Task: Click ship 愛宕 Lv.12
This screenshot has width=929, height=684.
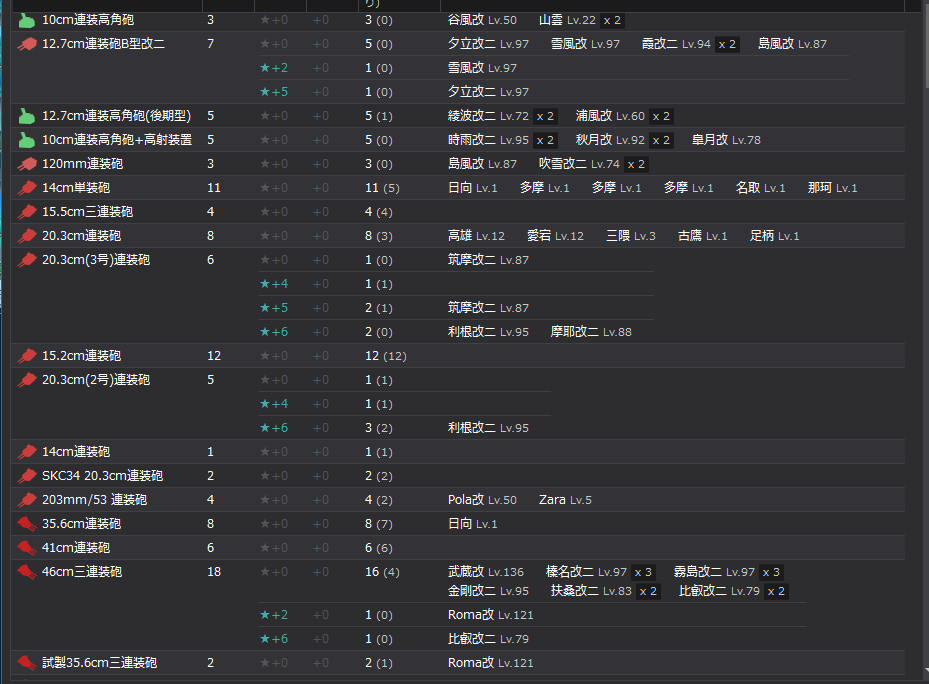Action: tap(556, 236)
